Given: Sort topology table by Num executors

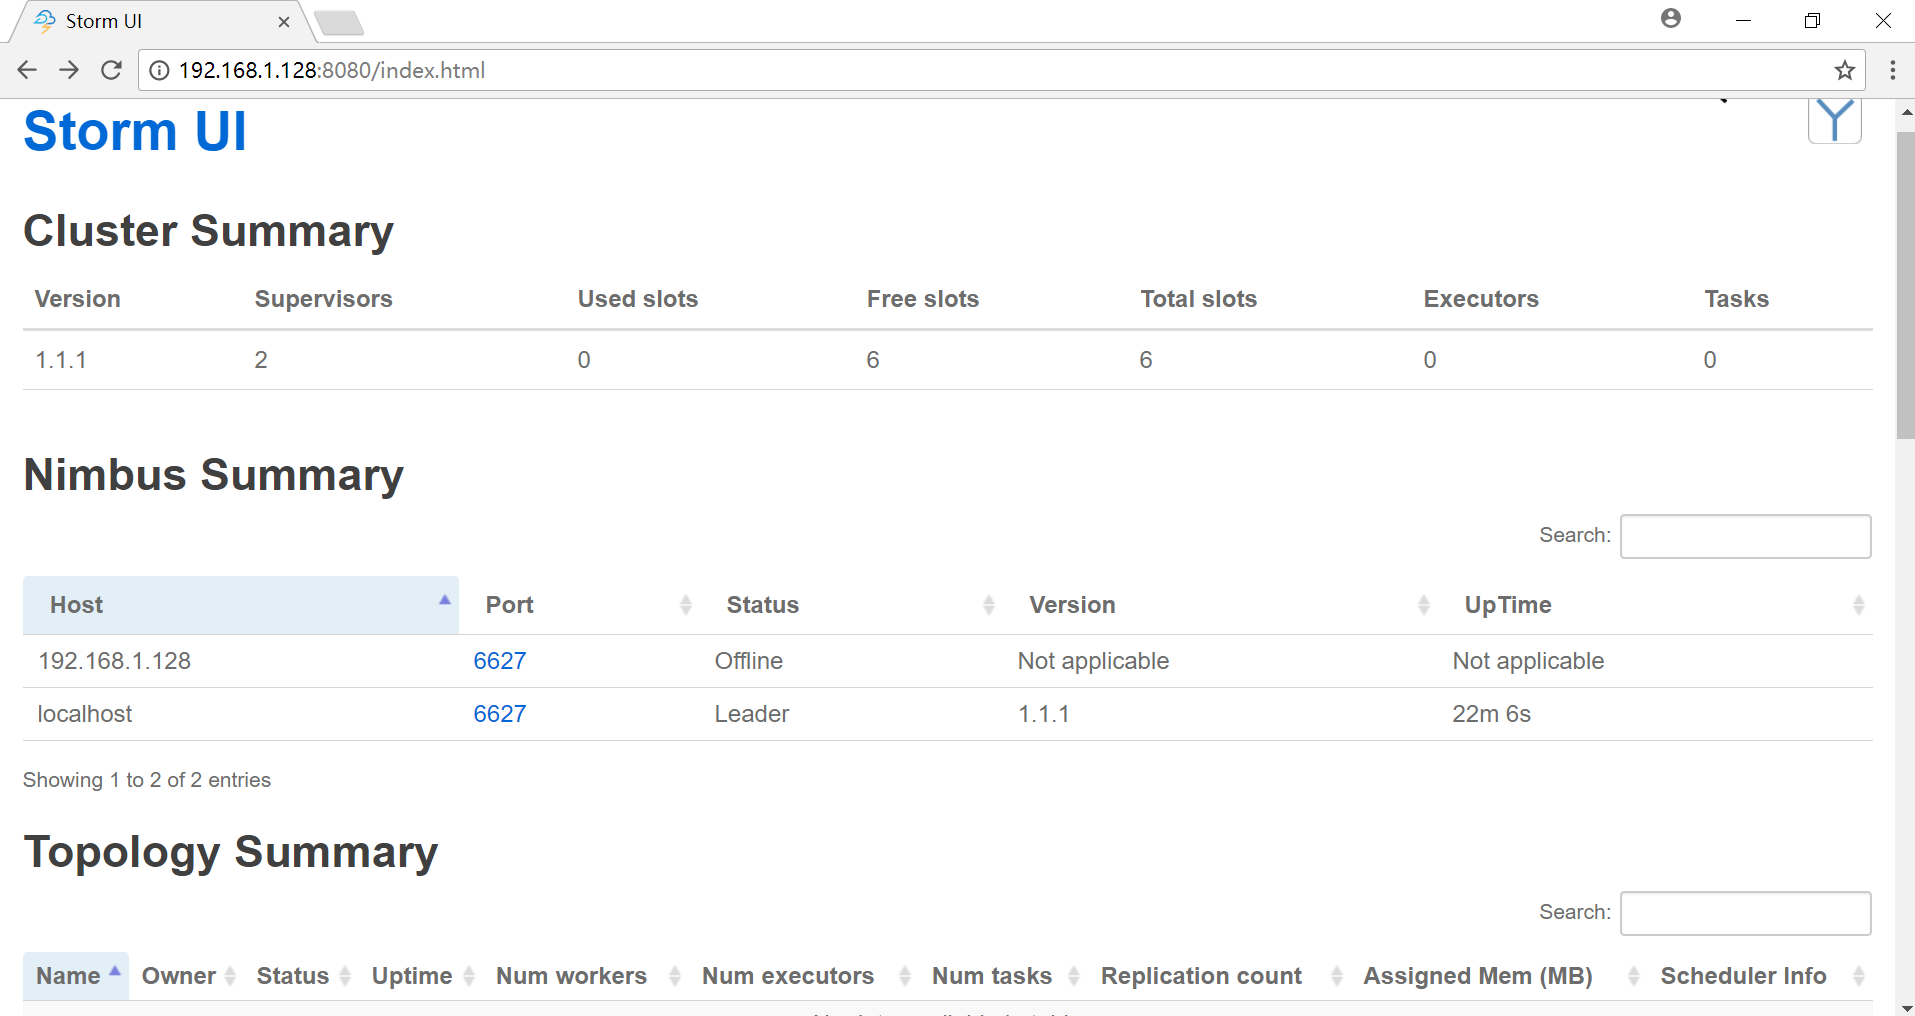Looking at the screenshot, I should click(x=804, y=976).
